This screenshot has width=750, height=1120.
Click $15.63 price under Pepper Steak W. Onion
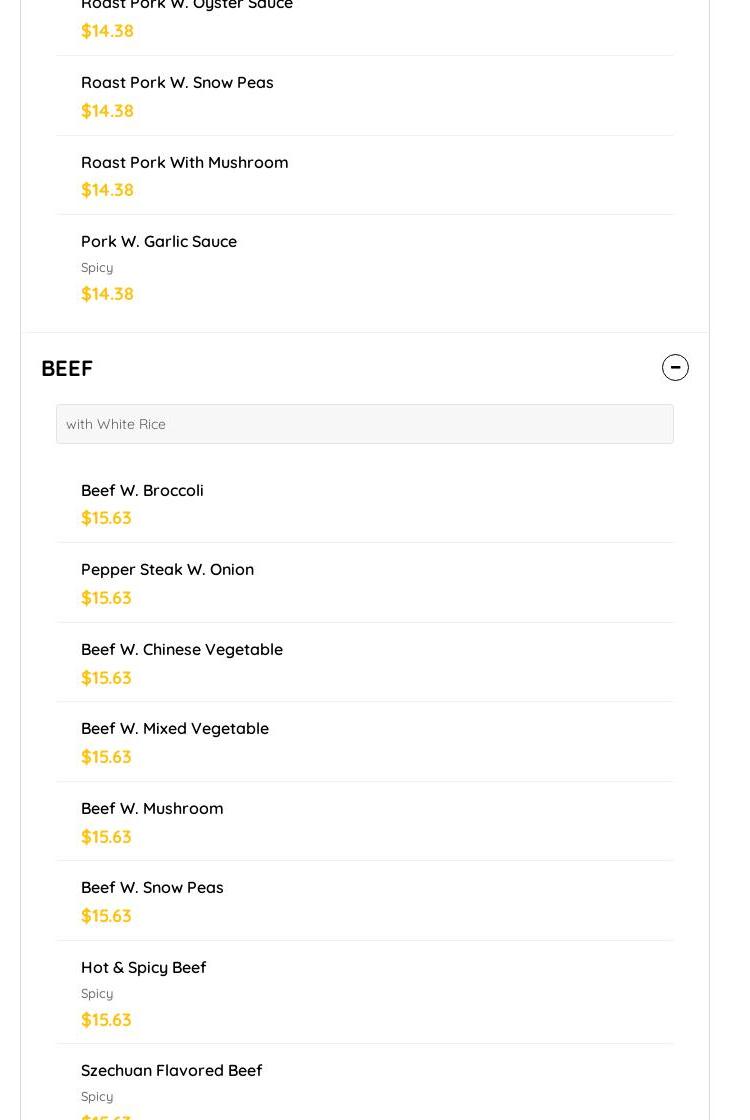[x=106, y=598]
